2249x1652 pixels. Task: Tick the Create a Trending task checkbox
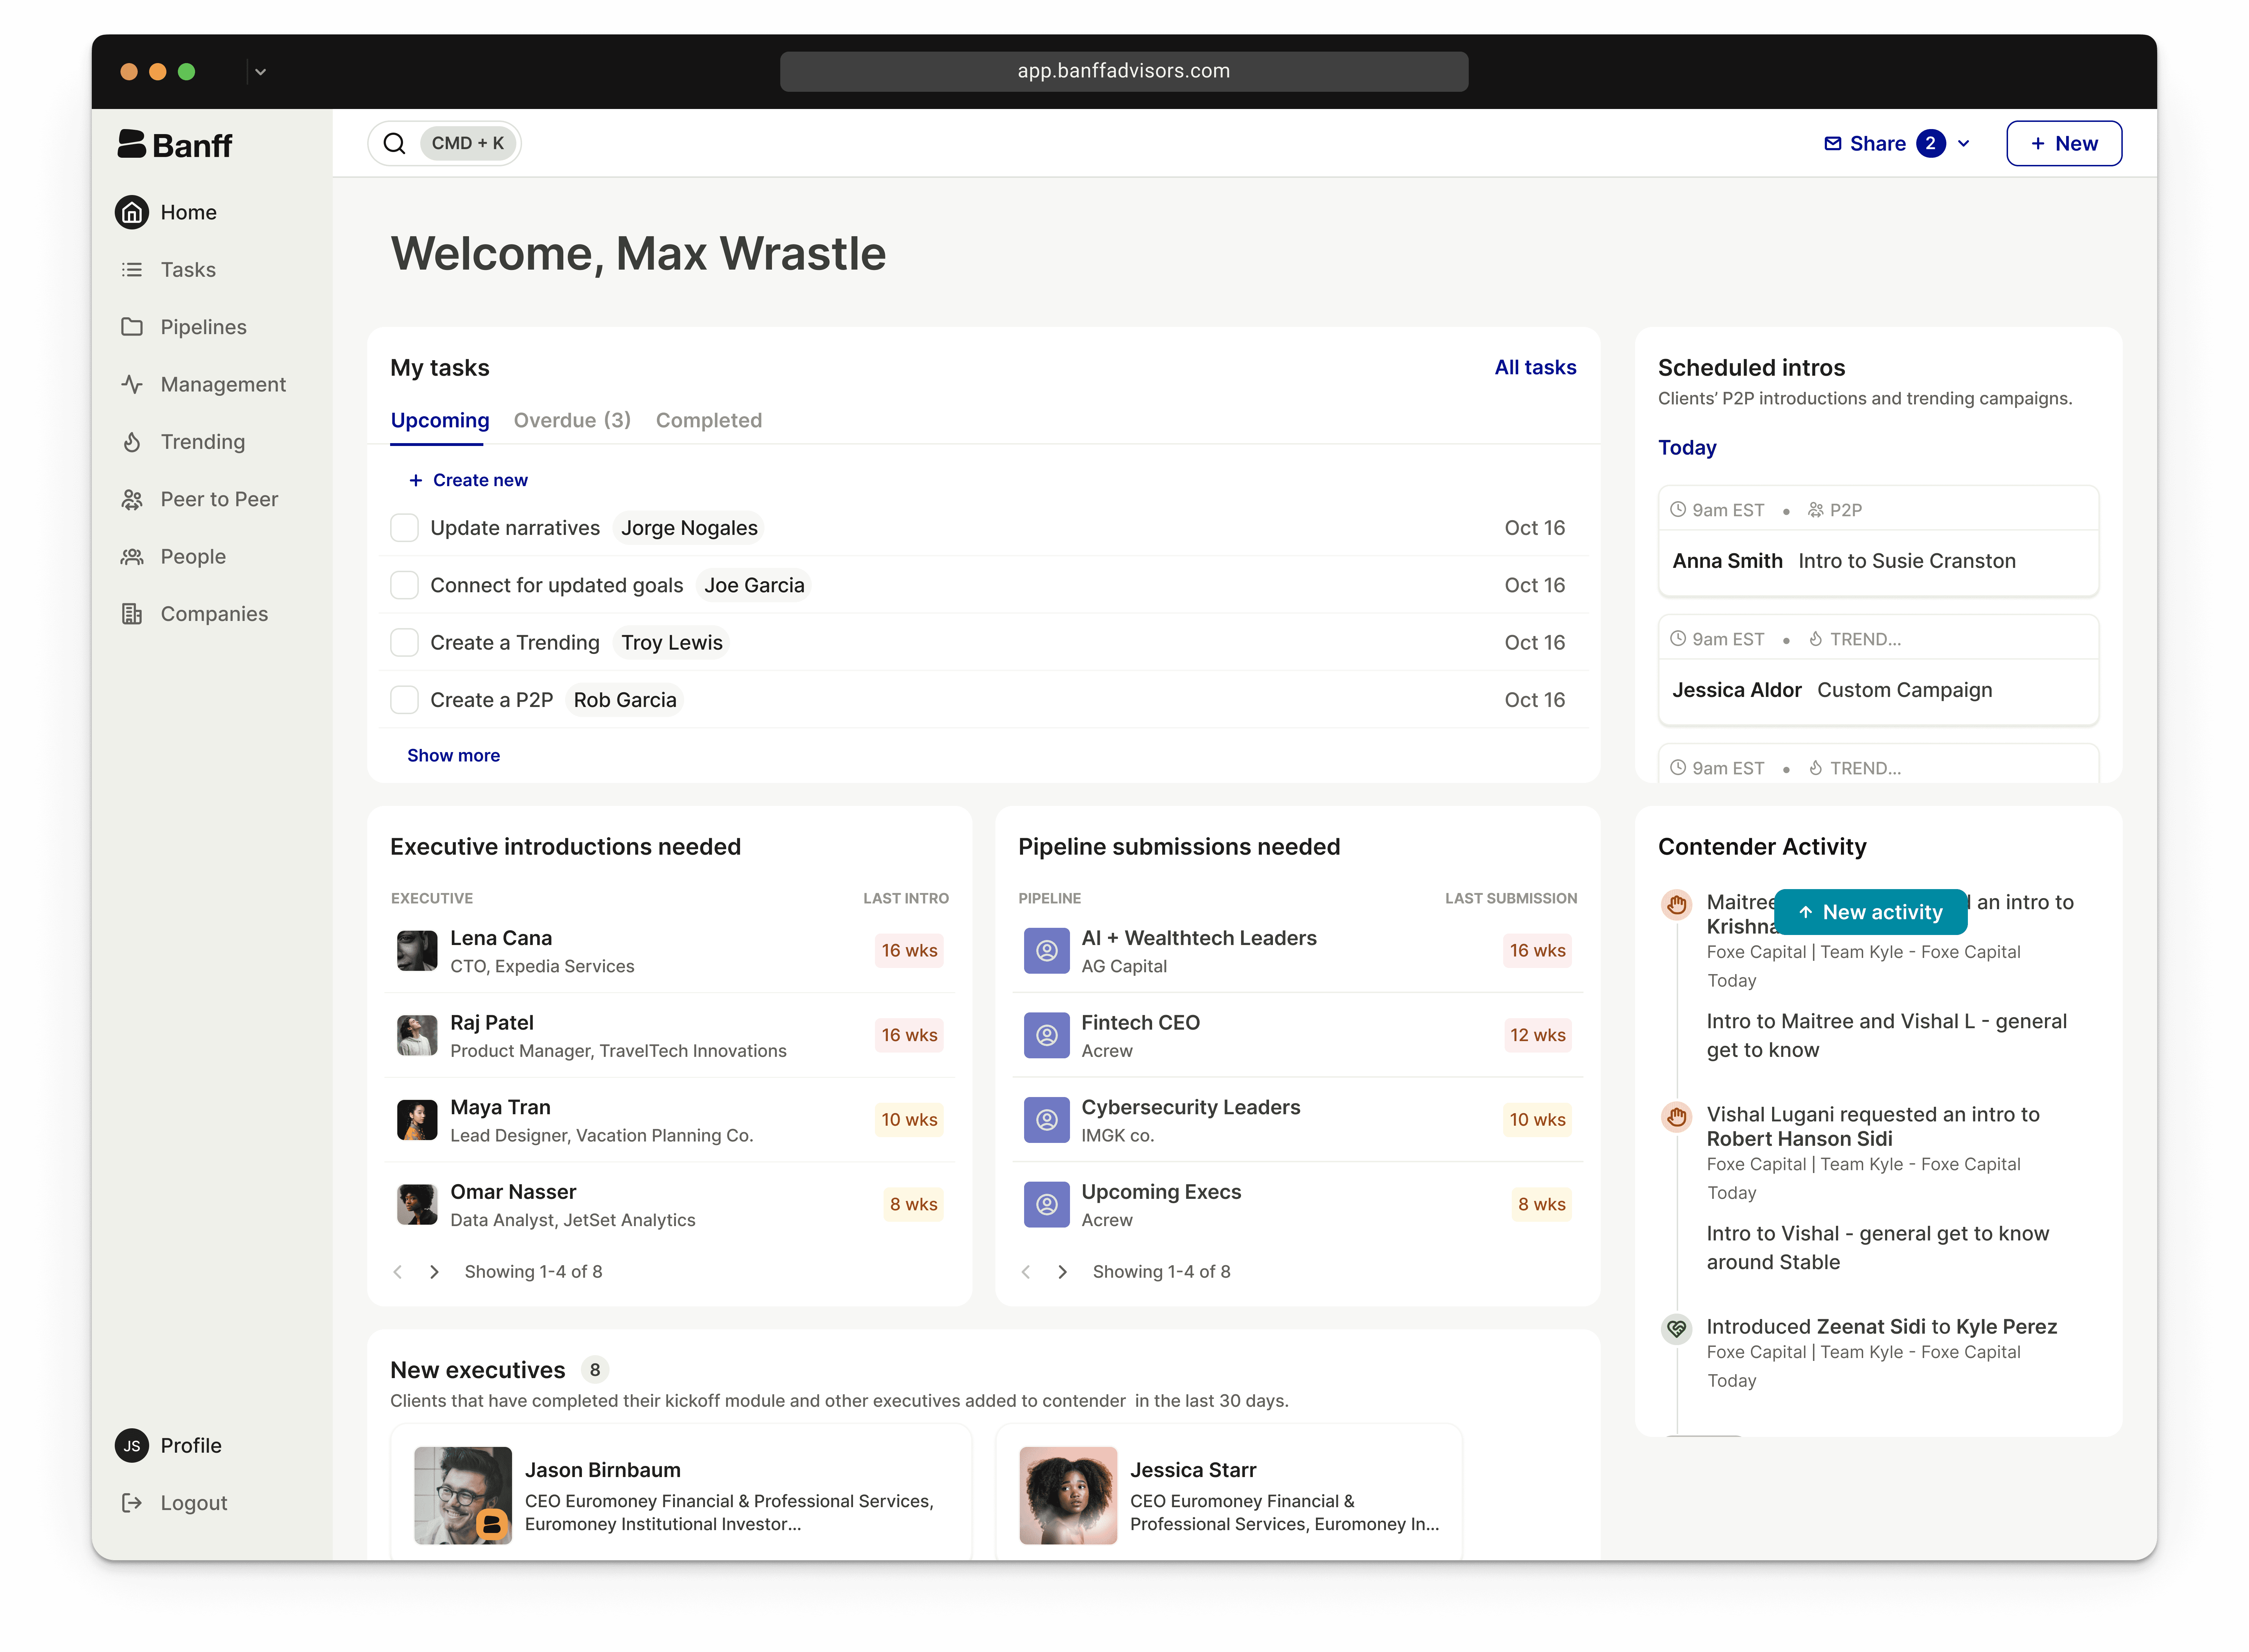tap(404, 643)
